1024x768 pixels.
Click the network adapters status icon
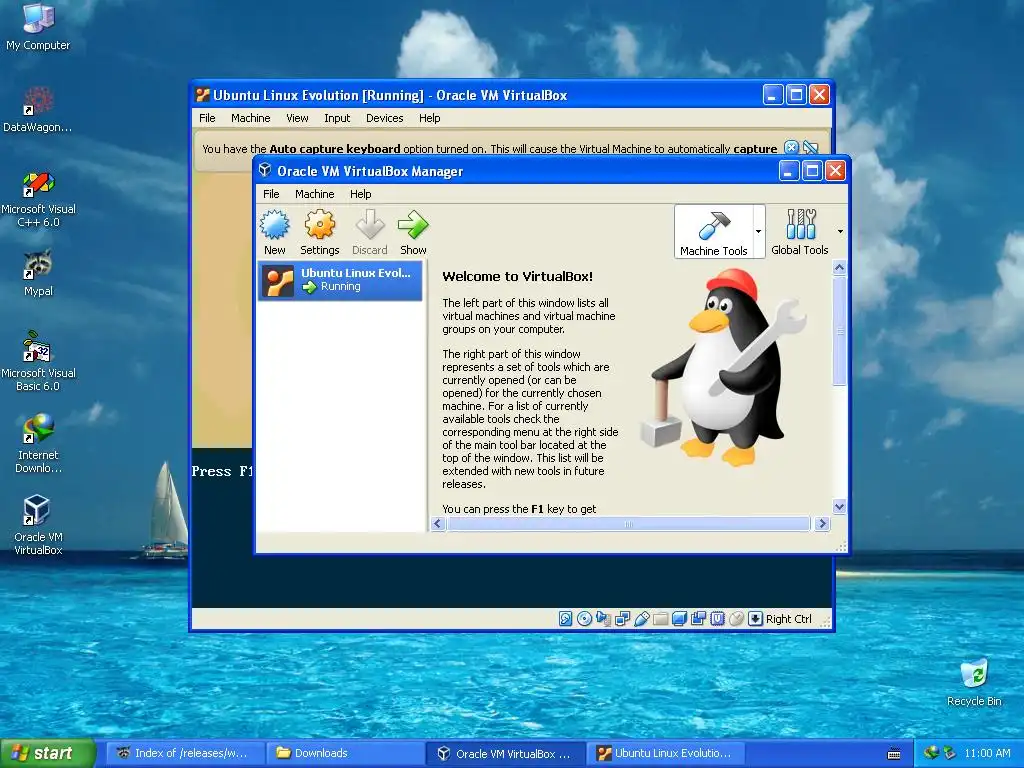tap(622, 618)
